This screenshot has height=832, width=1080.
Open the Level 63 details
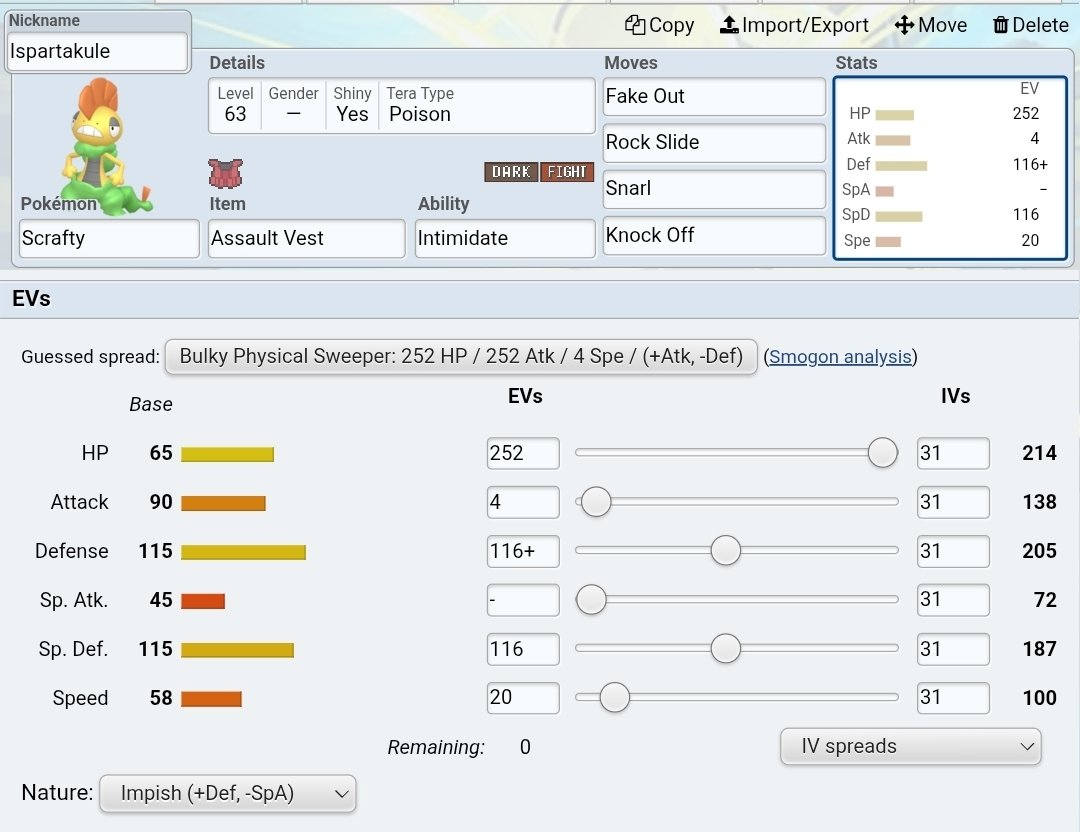[235, 105]
